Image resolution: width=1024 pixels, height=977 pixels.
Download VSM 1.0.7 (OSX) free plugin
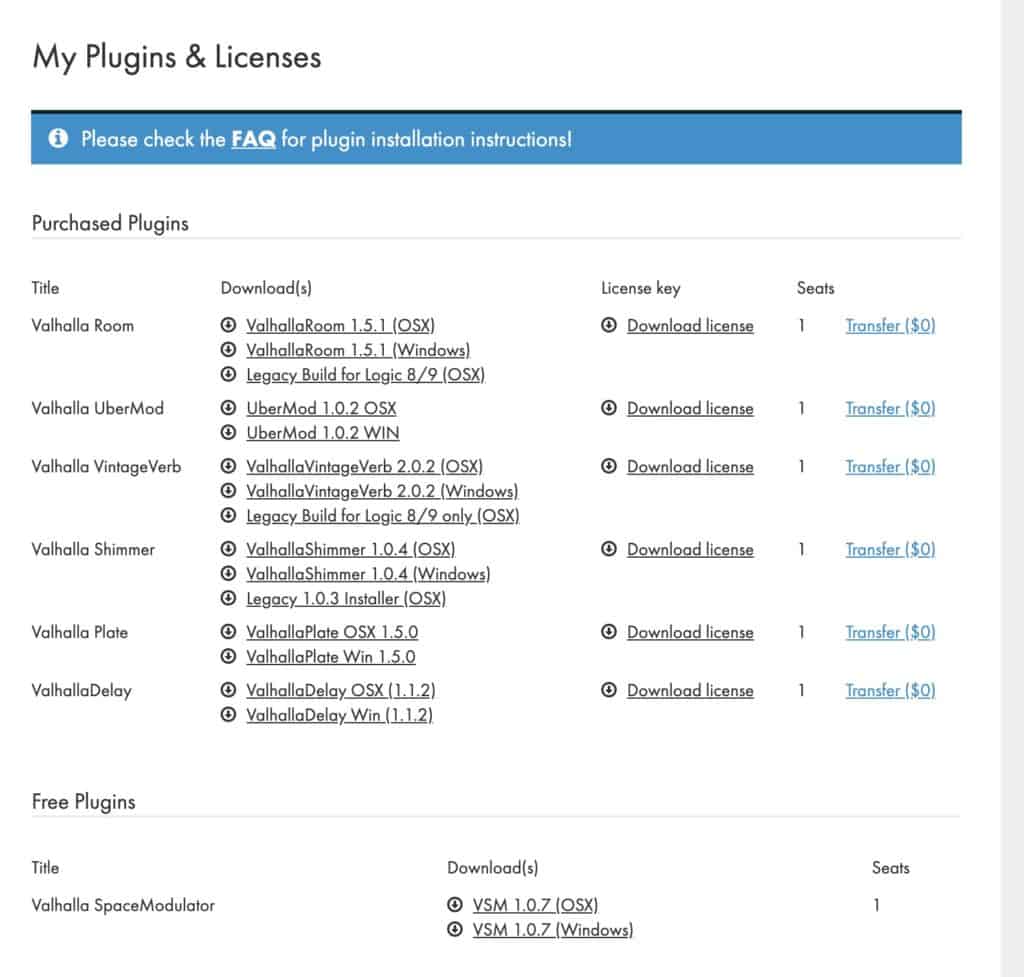click(x=536, y=905)
